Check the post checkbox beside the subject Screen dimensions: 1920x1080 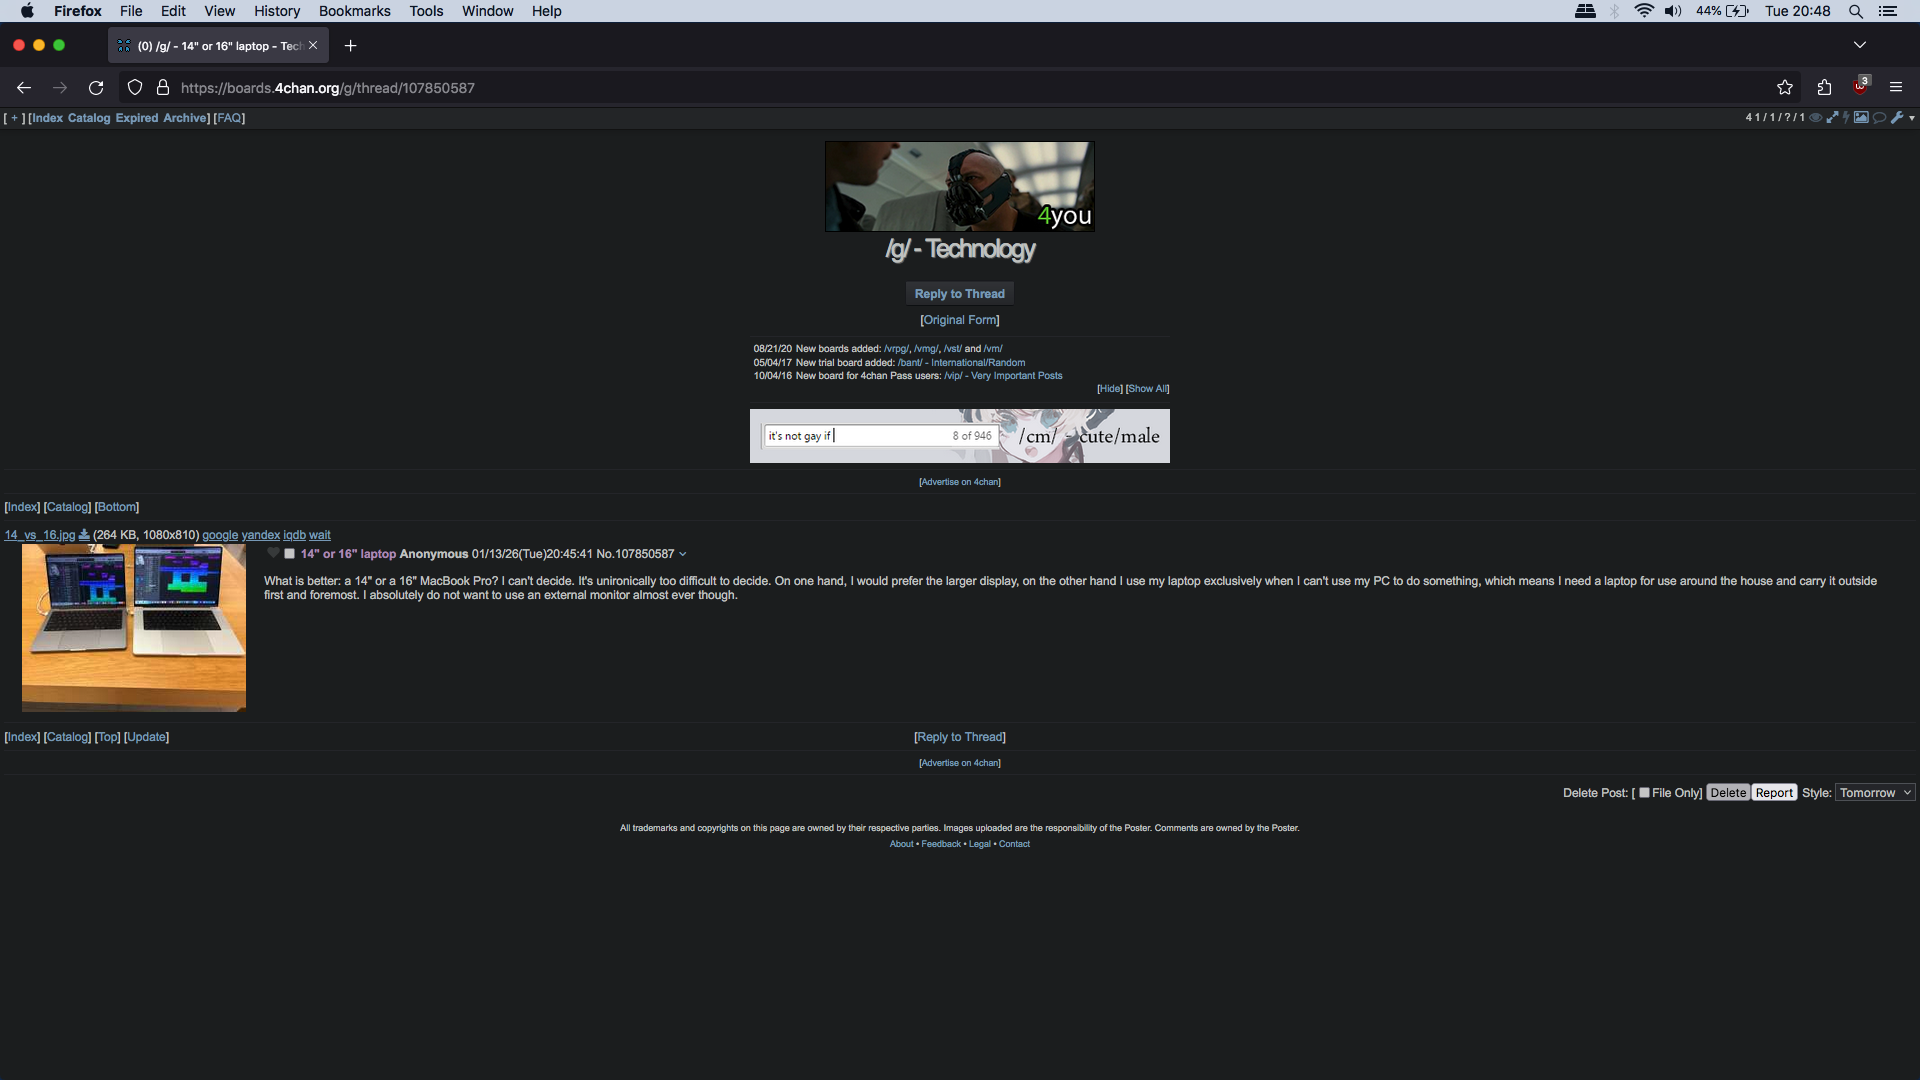pyautogui.click(x=290, y=553)
